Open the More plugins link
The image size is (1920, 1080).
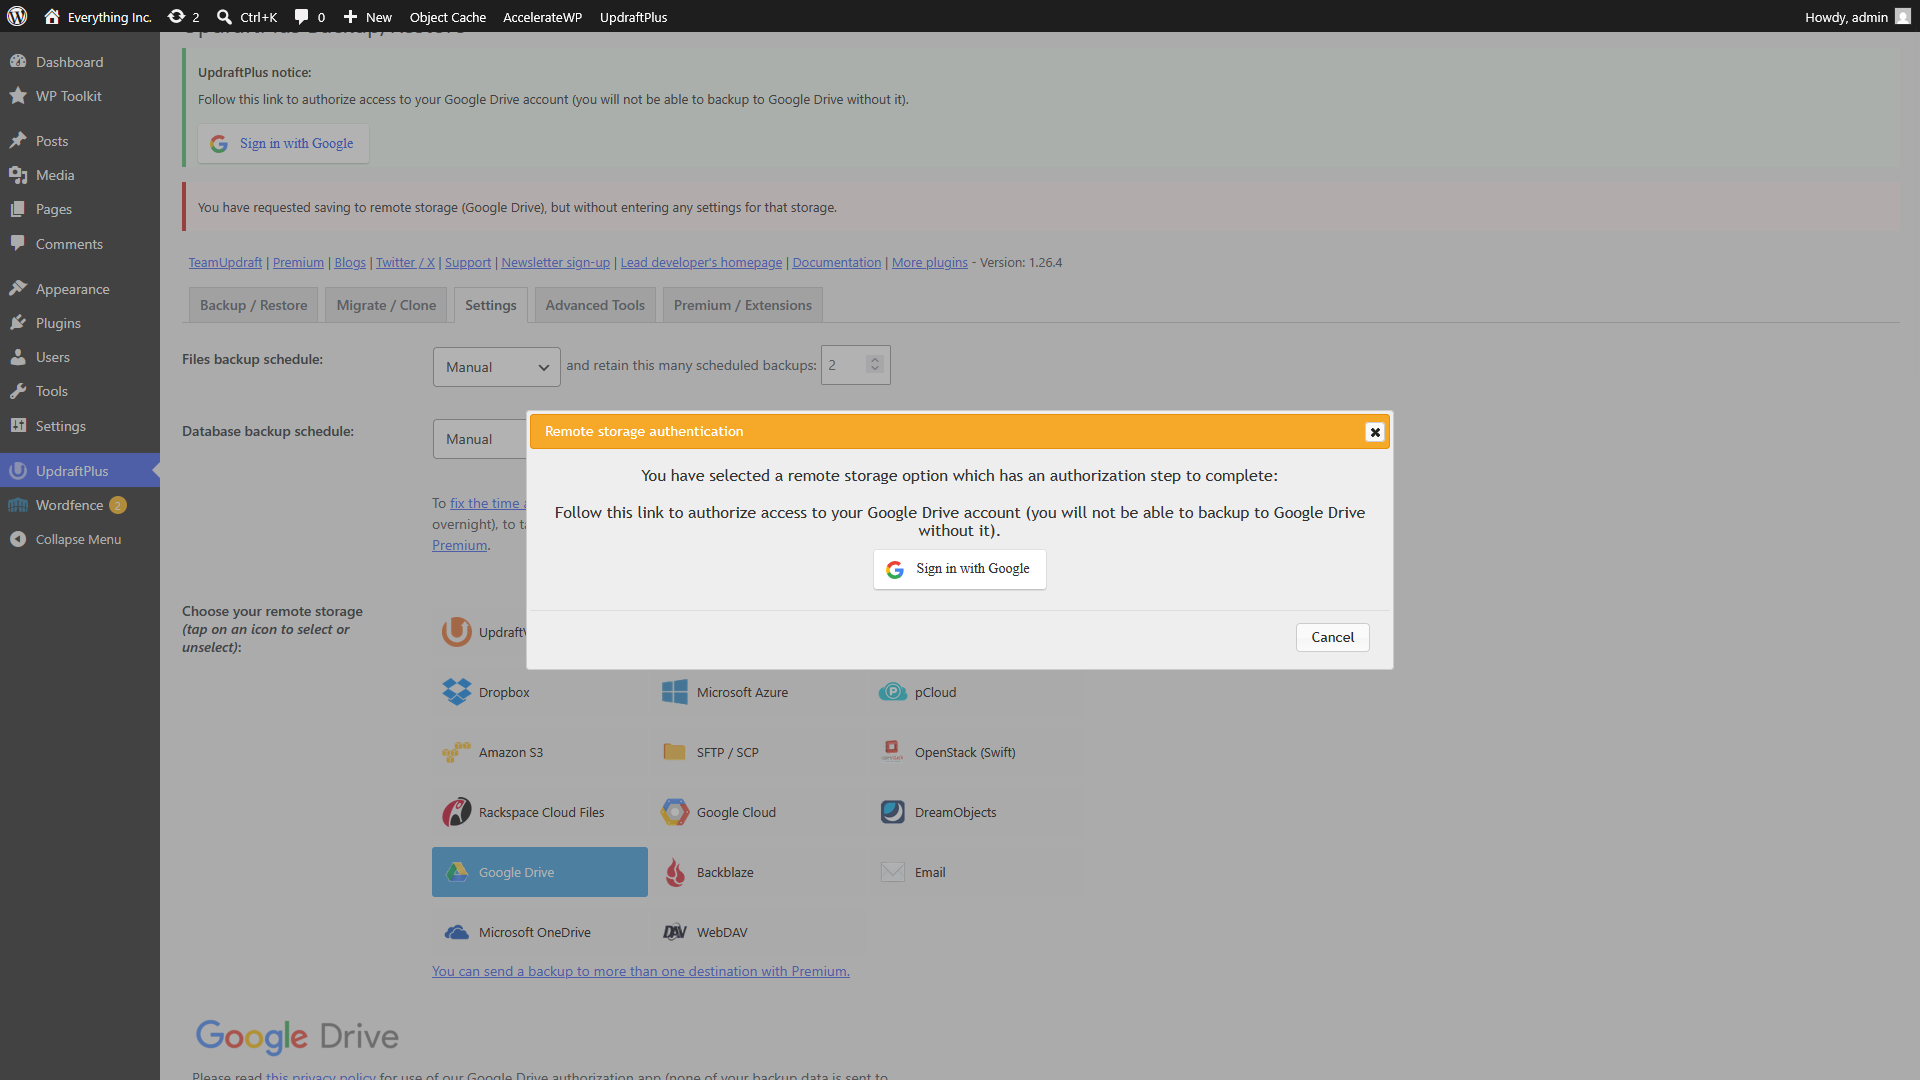[x=930, y=262]
